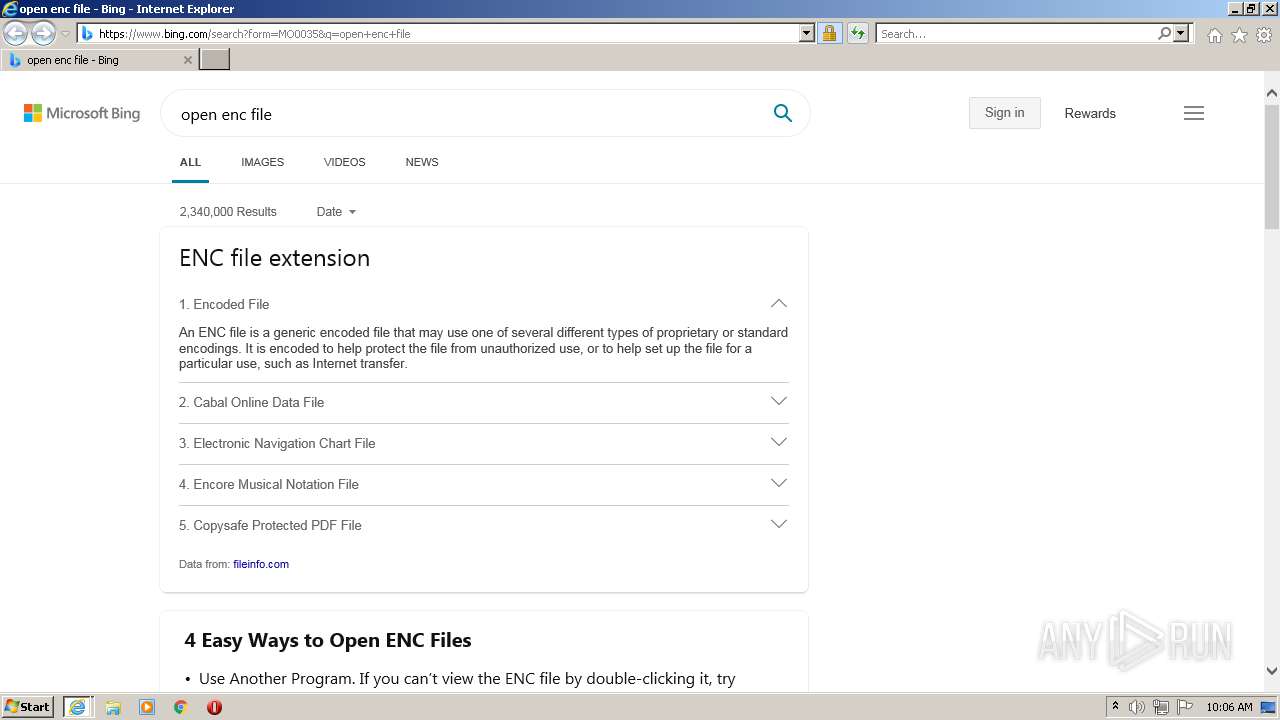Click the '2,340,000 Results' count text
Image resolution: width=1280 pixels, height=720 pixels.
(x=228, y=211)
